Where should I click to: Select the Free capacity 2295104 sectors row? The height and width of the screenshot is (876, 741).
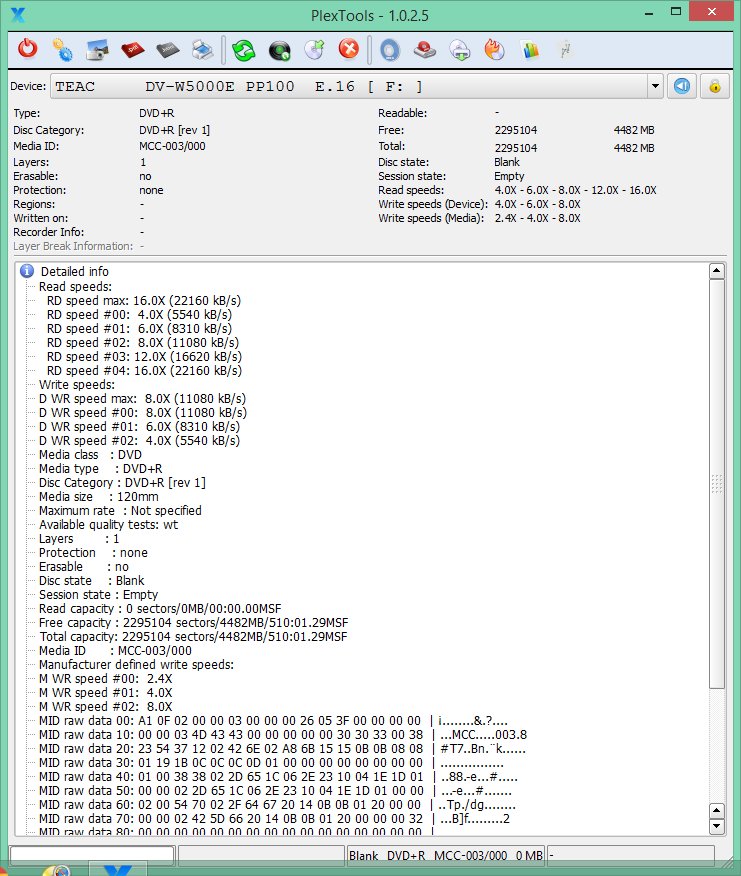[193, 622]
